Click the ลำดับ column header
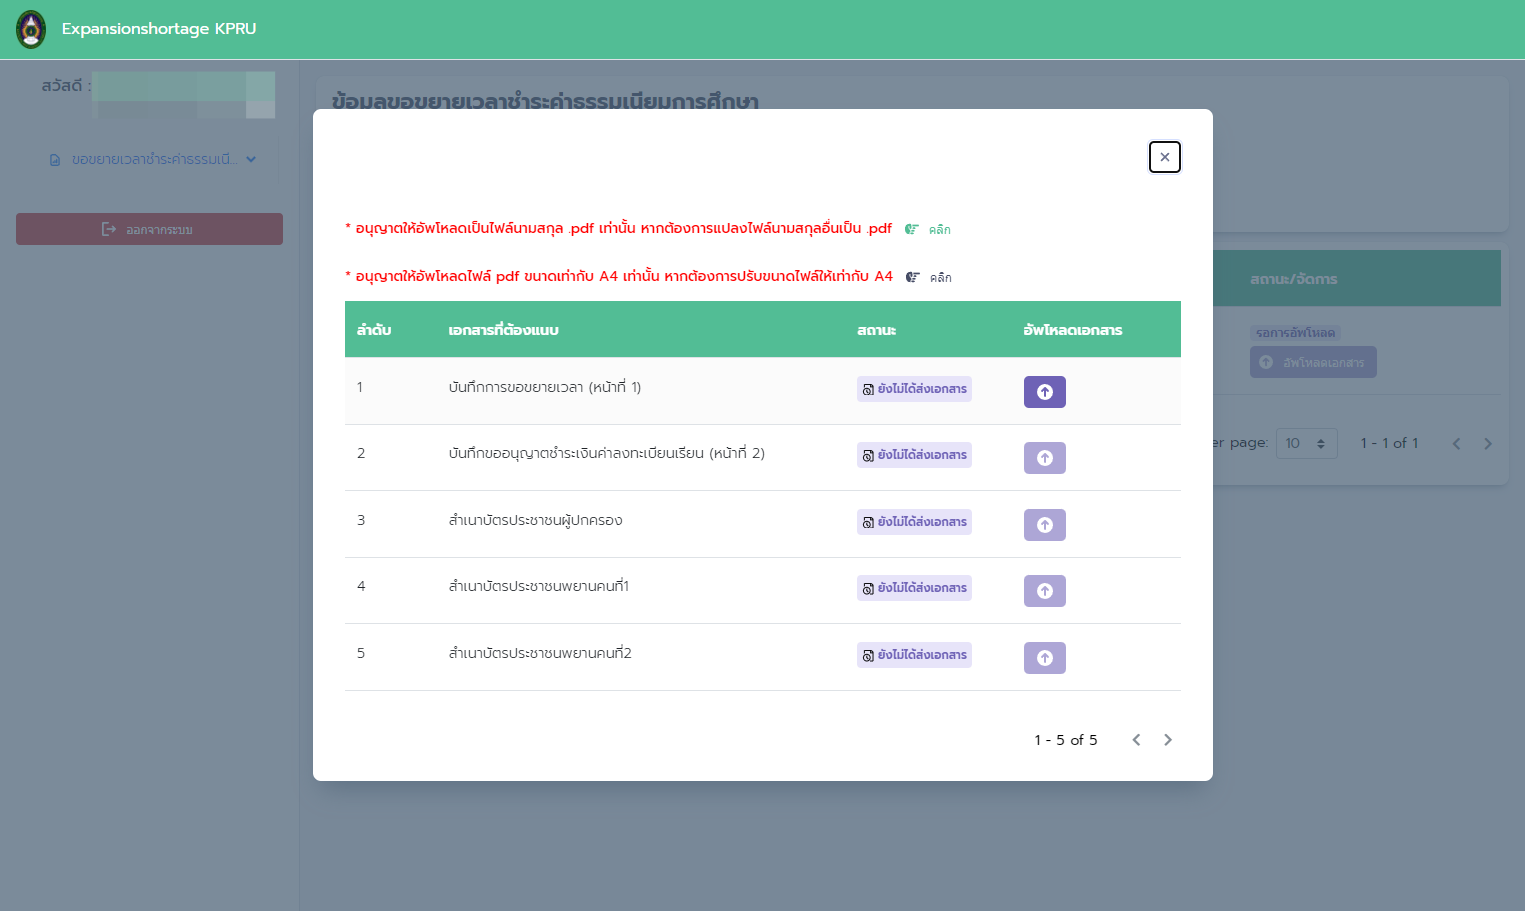1525x911 pixels. [x=374, y=330]
